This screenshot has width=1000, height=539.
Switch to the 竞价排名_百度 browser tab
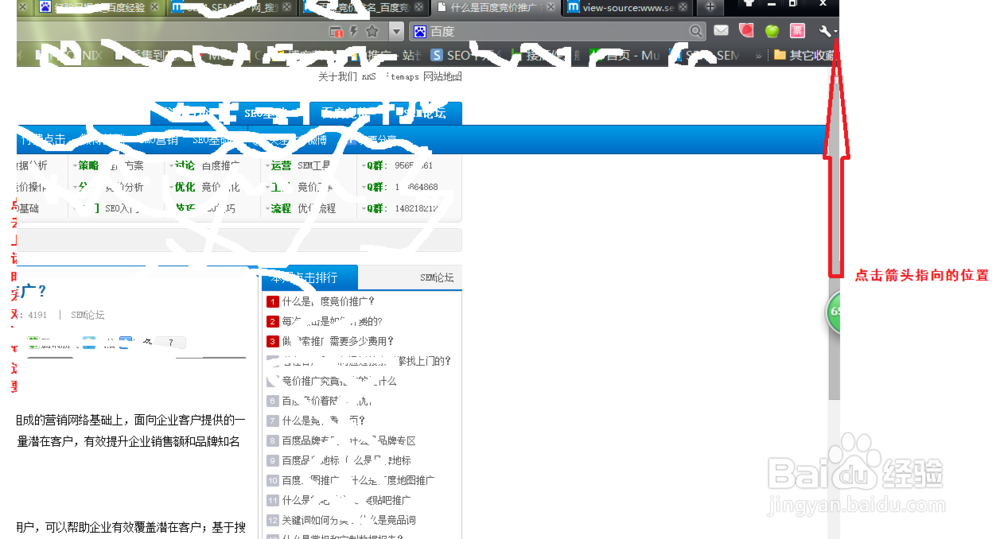coord(364,8)
